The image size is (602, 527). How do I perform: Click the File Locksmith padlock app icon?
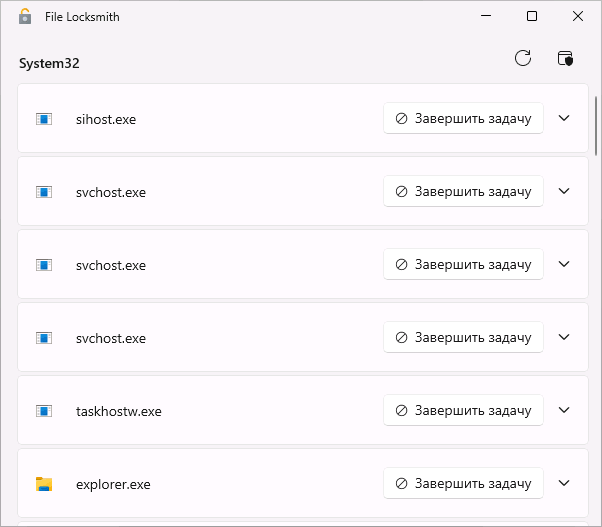pyautogui.click(x=25, y=17)
